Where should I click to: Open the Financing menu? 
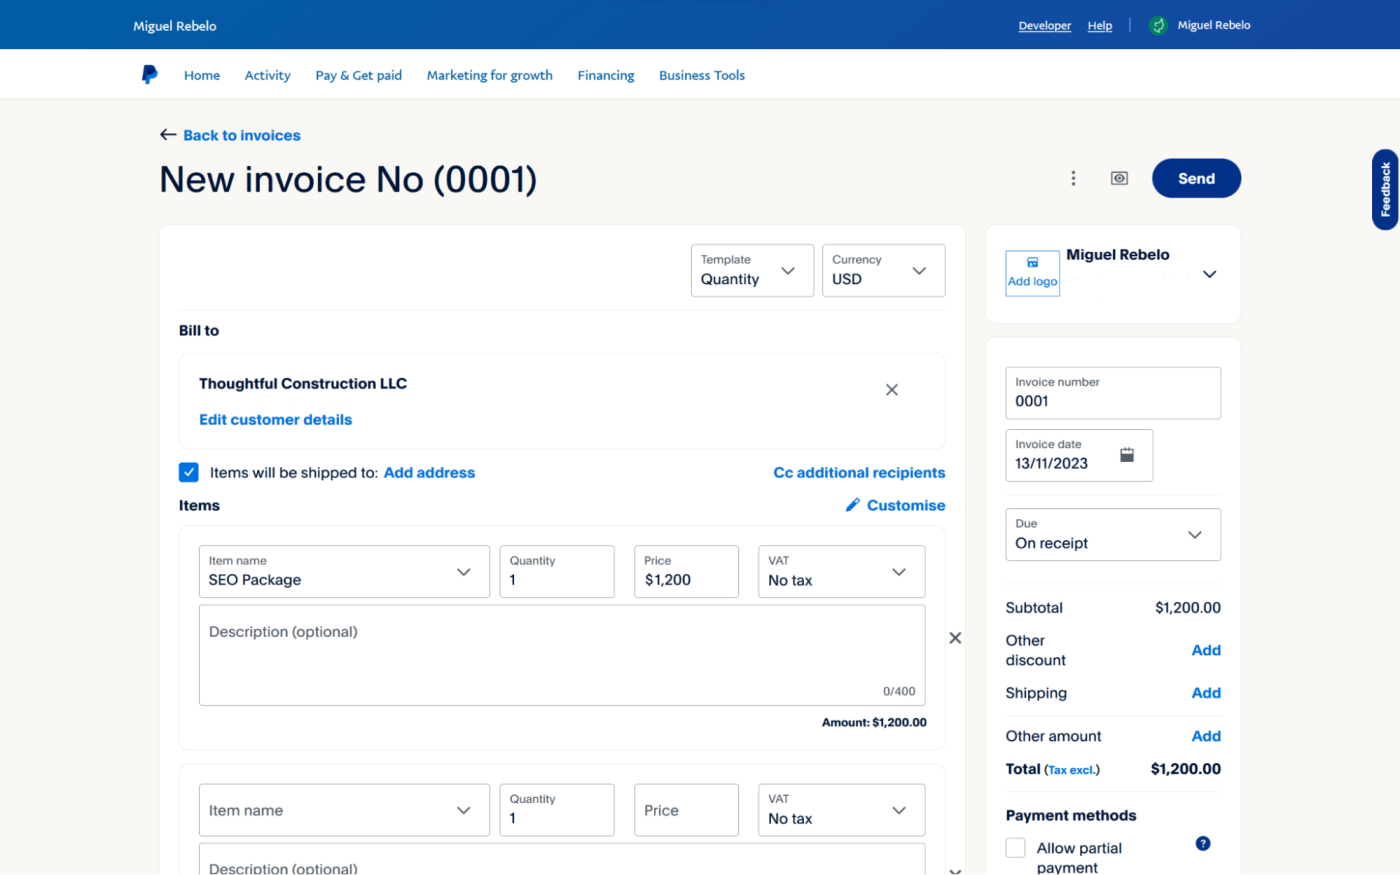click(x=606, y=75)
